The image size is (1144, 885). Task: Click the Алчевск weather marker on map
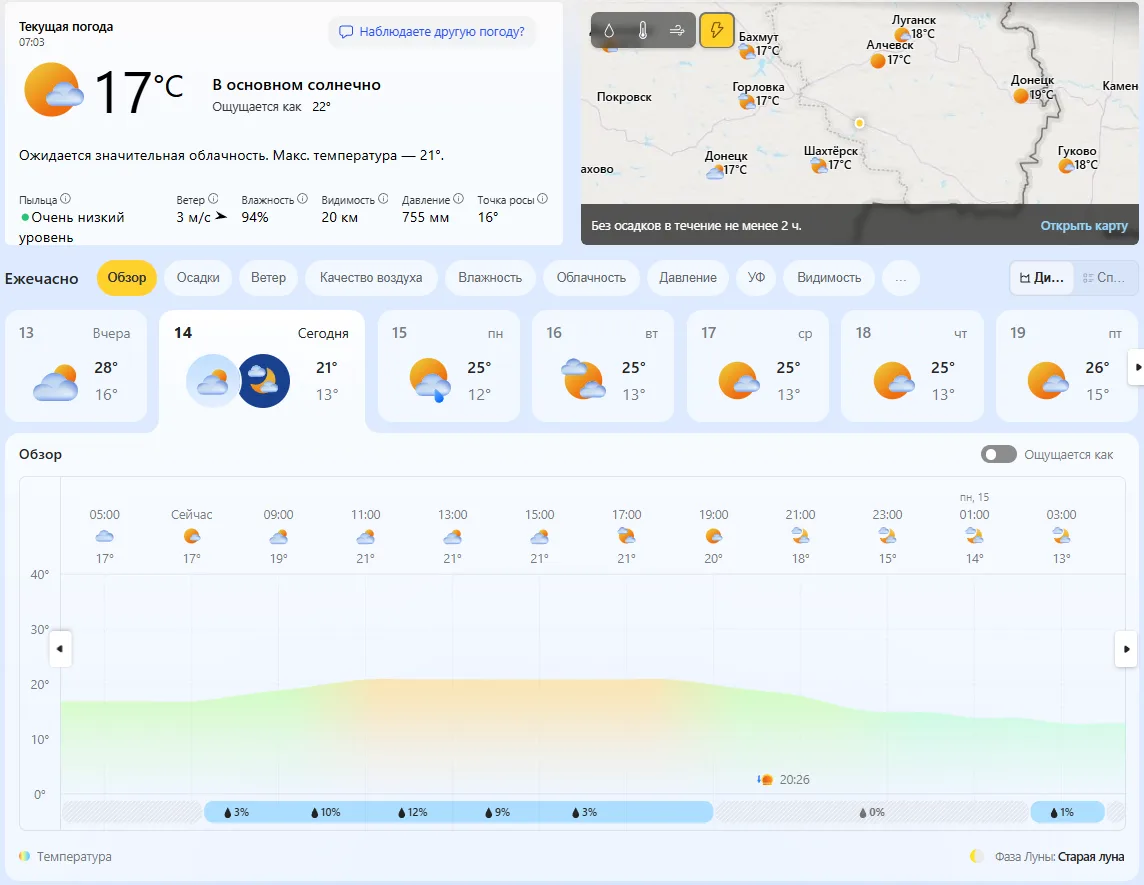(878, 61)
